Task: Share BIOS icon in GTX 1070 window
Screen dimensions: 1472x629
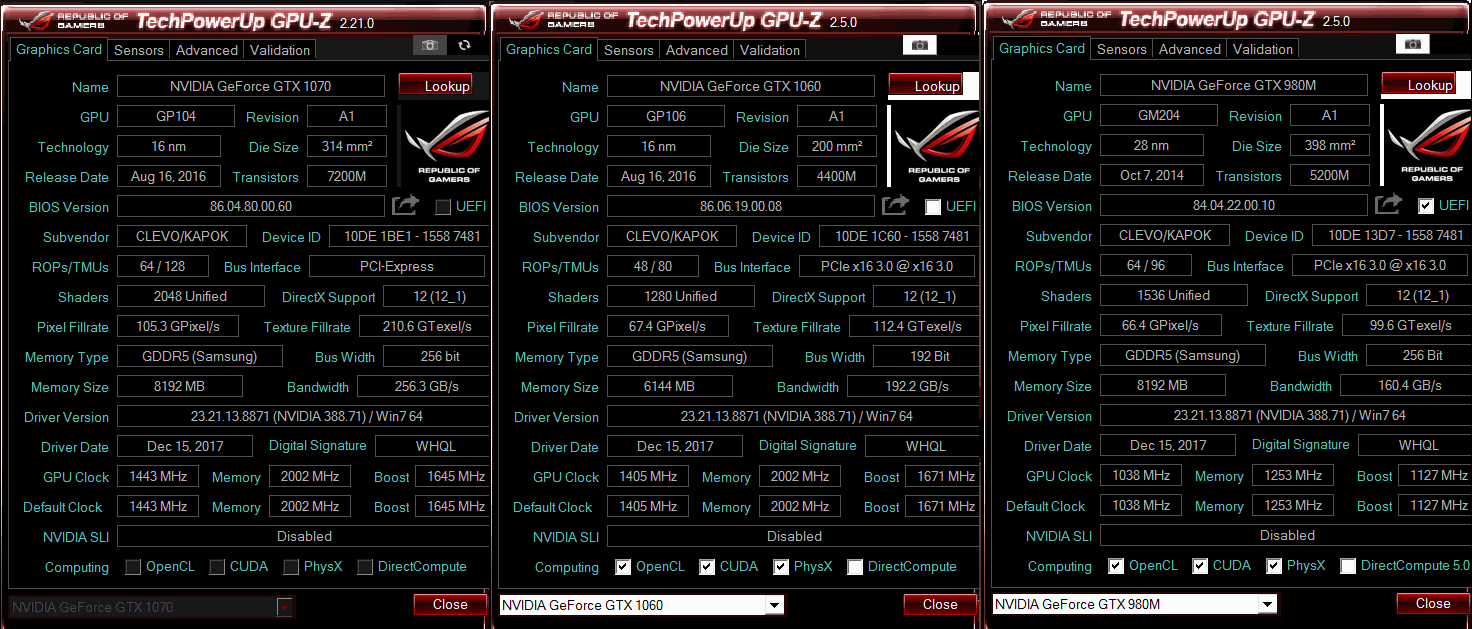Action: 405,206
